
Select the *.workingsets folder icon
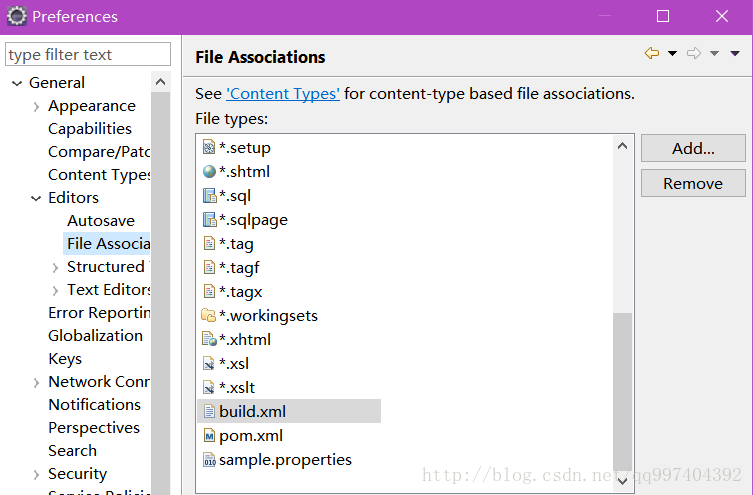pyautogui.click(x=208, y=315)
